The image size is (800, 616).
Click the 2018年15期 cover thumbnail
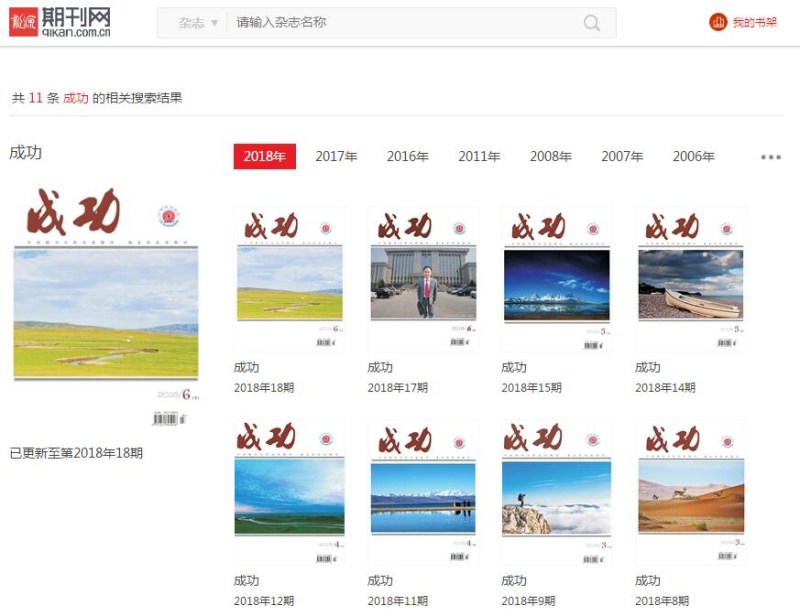[556, 272]
